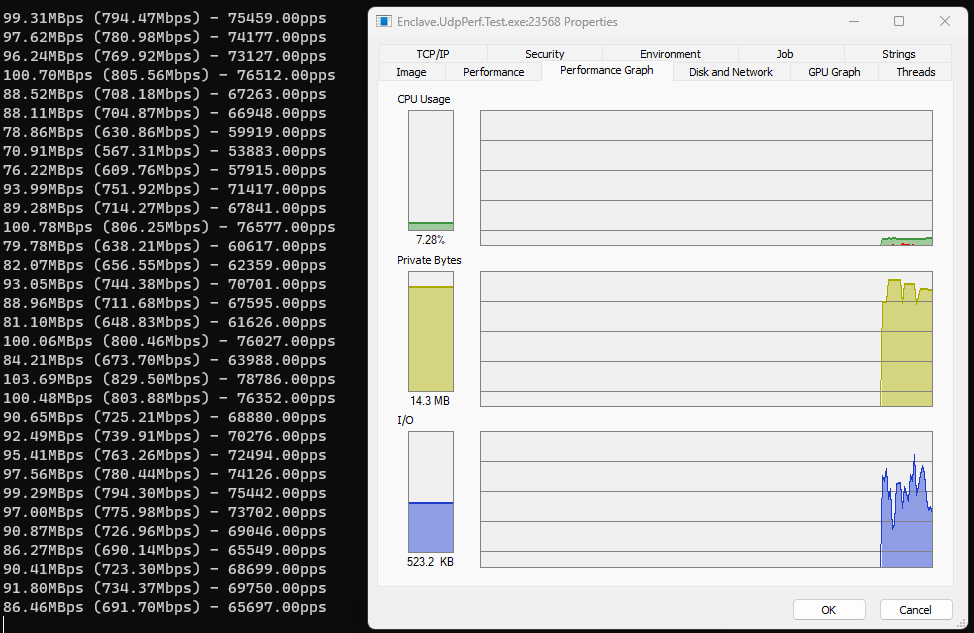The height and width of the screenshot is (633, 974).
Task: Click the Private Bytes history graph
Action: tap(706, 339)
